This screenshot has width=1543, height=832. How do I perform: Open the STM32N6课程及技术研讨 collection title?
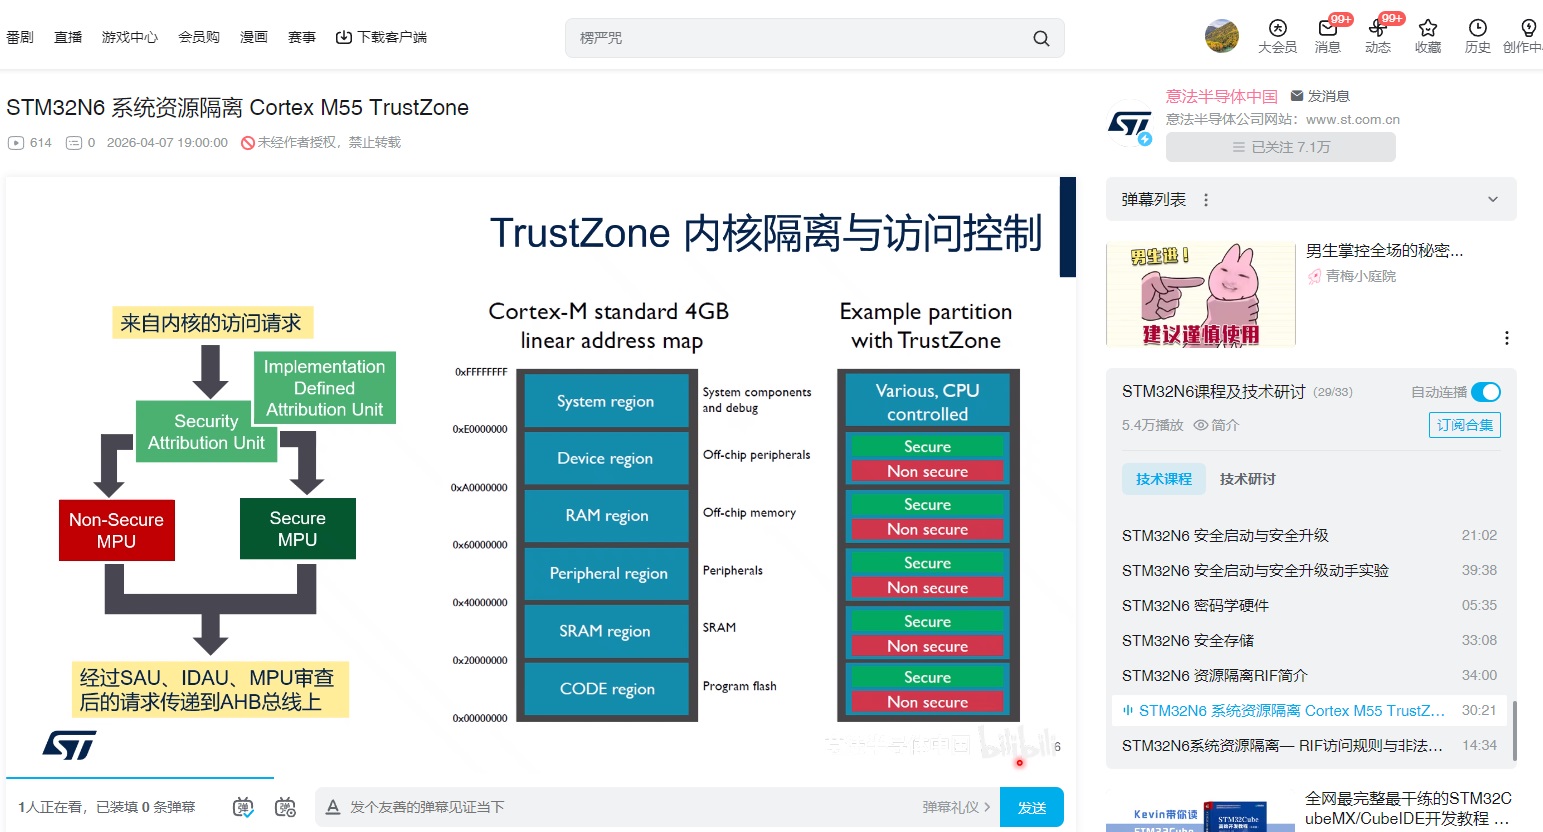[1214, 392]
